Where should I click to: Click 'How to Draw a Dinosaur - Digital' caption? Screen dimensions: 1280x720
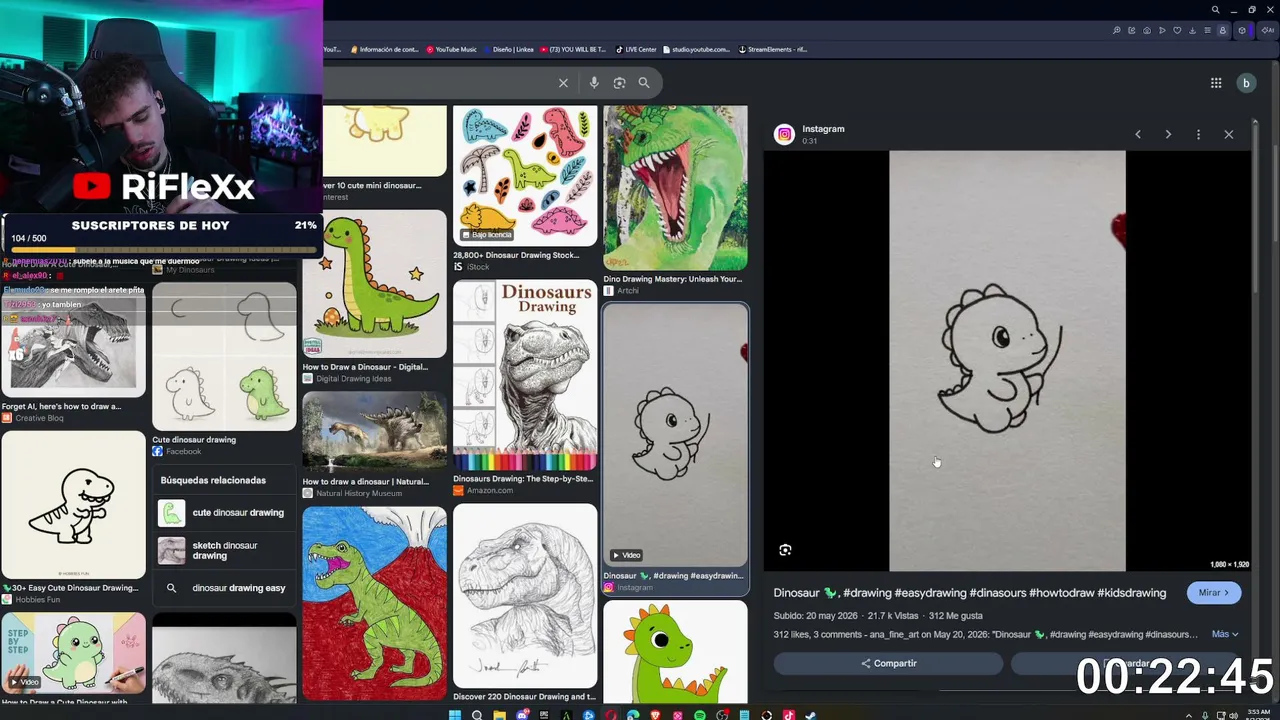tap(365, 367)
